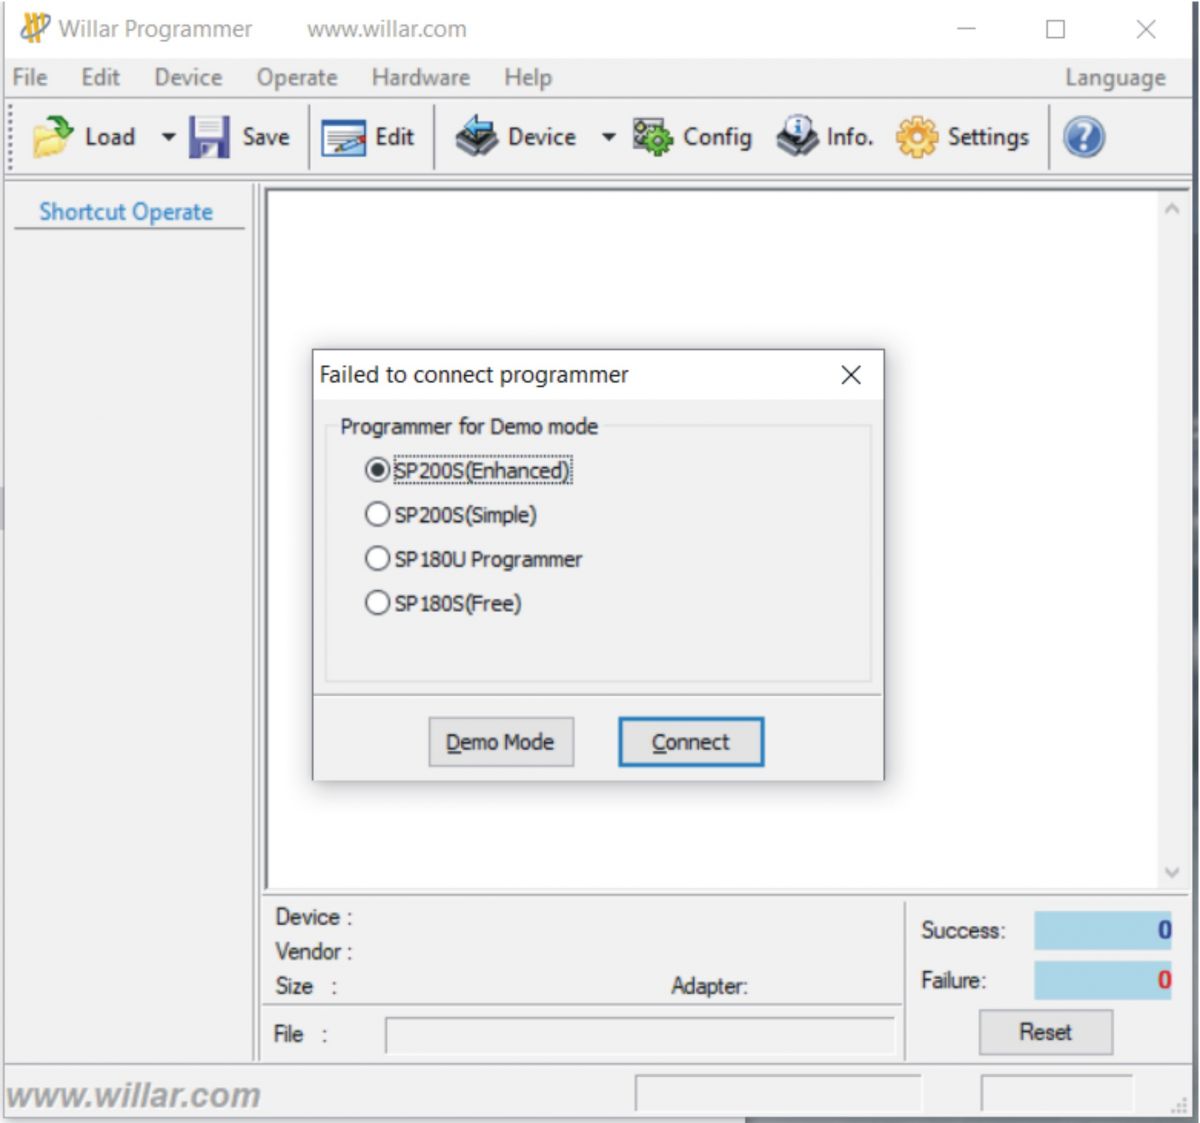
Task: Click the 'Adapter:' label text
Action: [x=709, y=986]
